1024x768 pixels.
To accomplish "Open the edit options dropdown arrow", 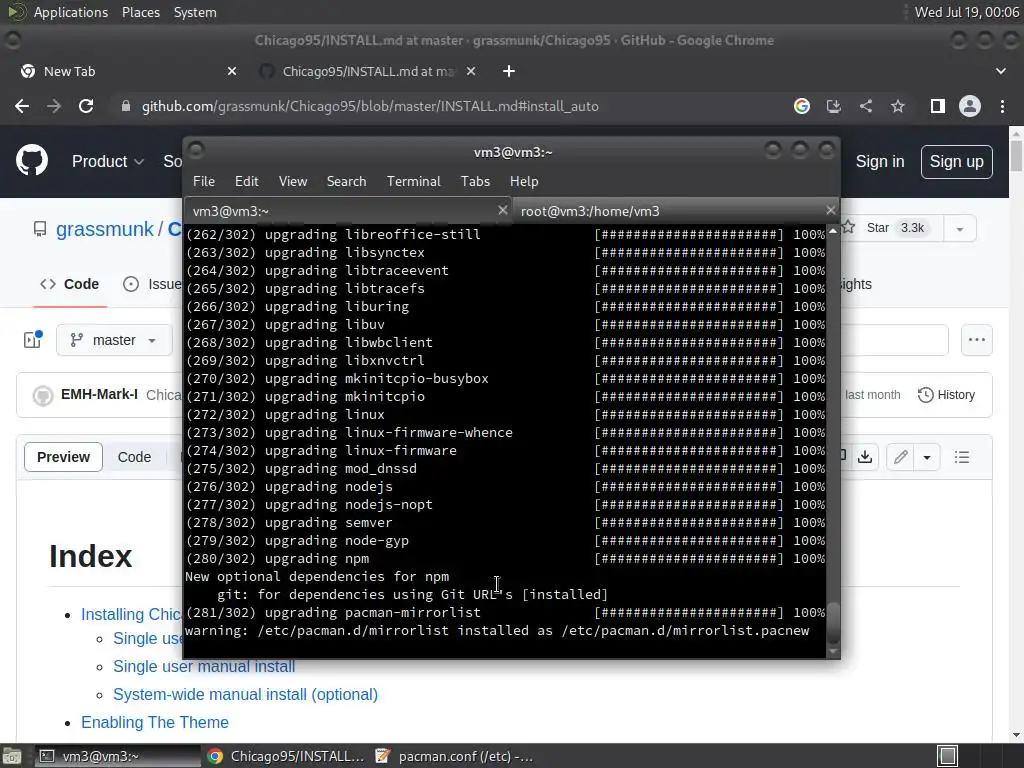I will point(927,456).
